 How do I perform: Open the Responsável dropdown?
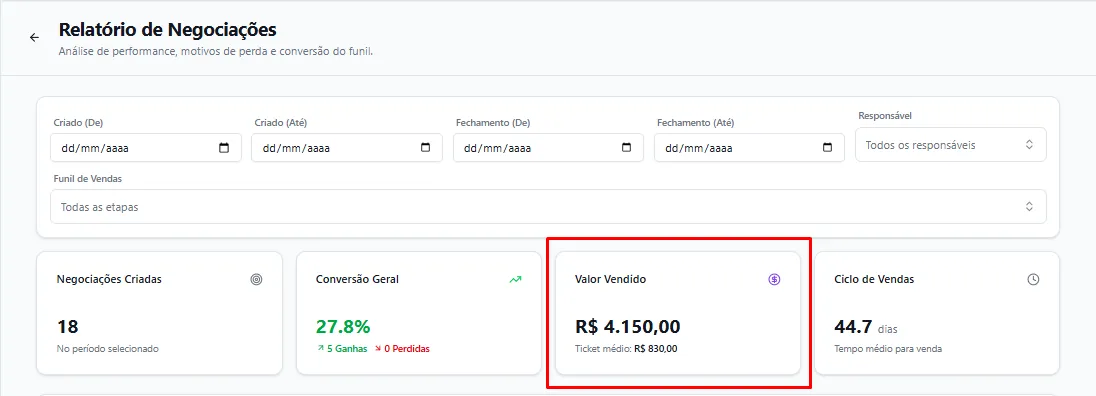coord(951,145)
